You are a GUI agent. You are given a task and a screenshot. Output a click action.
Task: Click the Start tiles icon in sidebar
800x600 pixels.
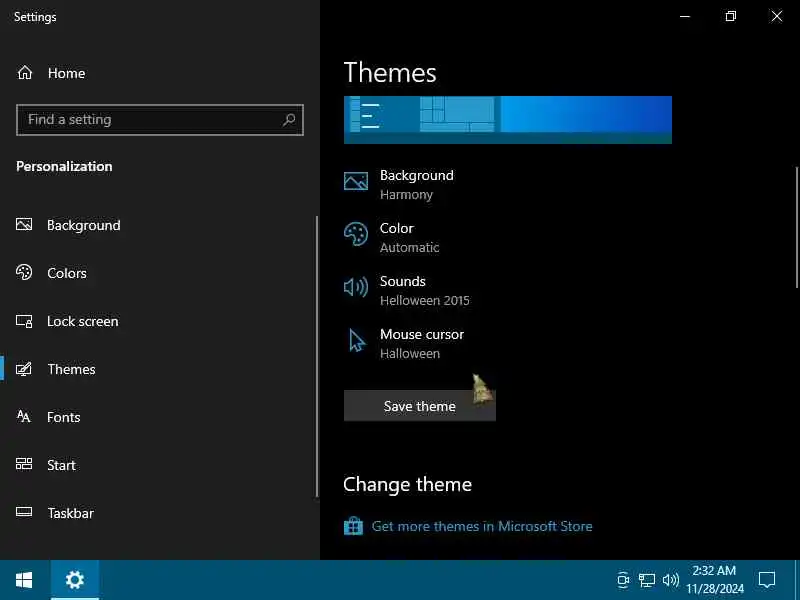click(24, 464)
